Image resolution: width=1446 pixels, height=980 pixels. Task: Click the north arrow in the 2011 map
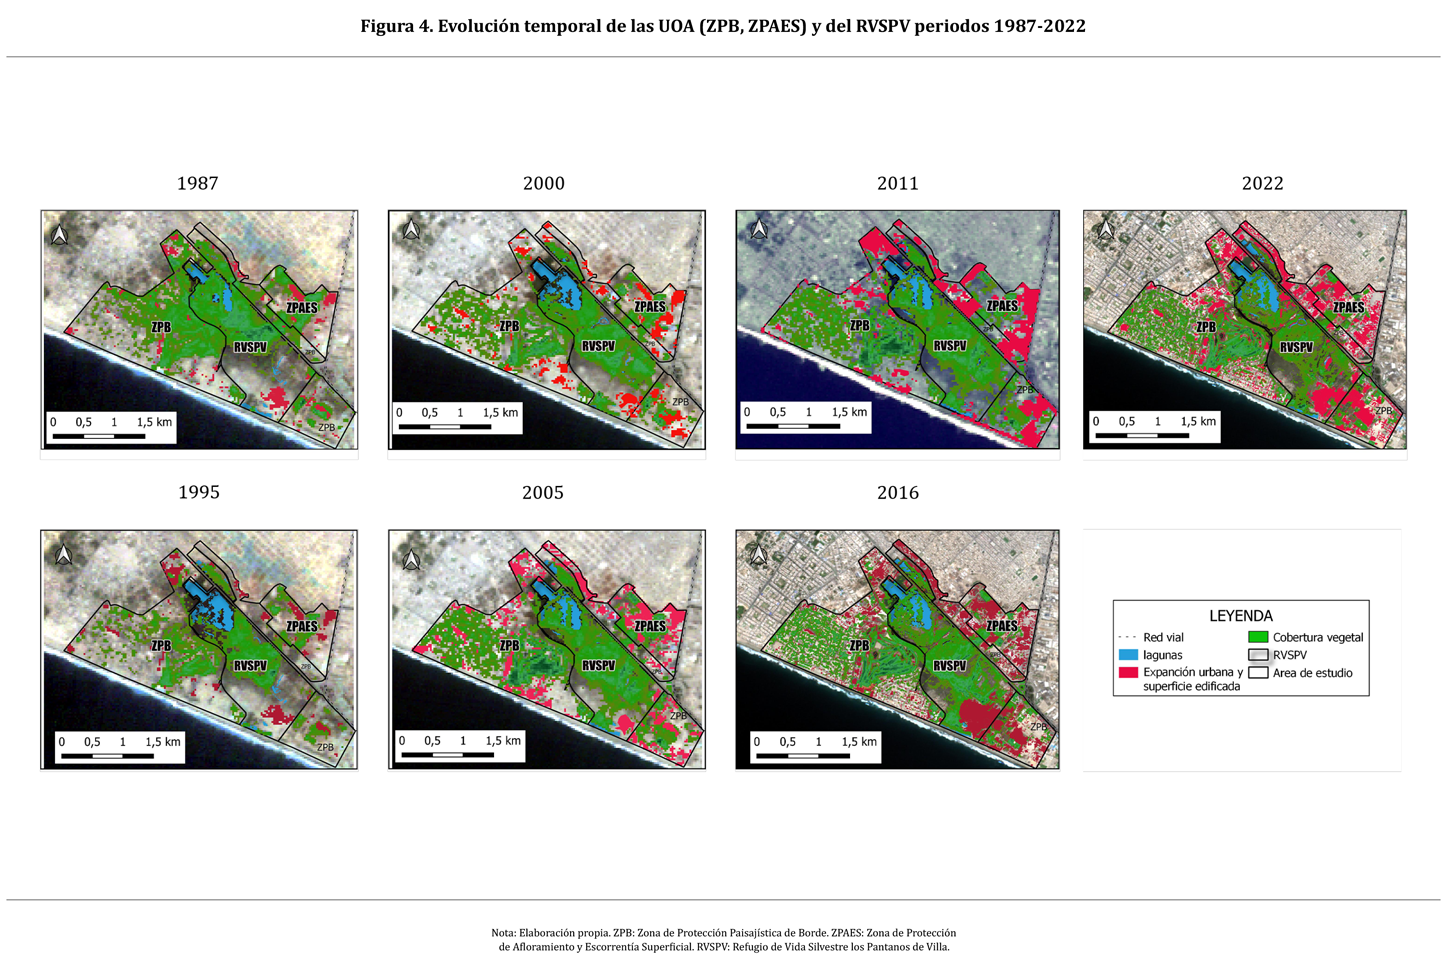[759, 230]
